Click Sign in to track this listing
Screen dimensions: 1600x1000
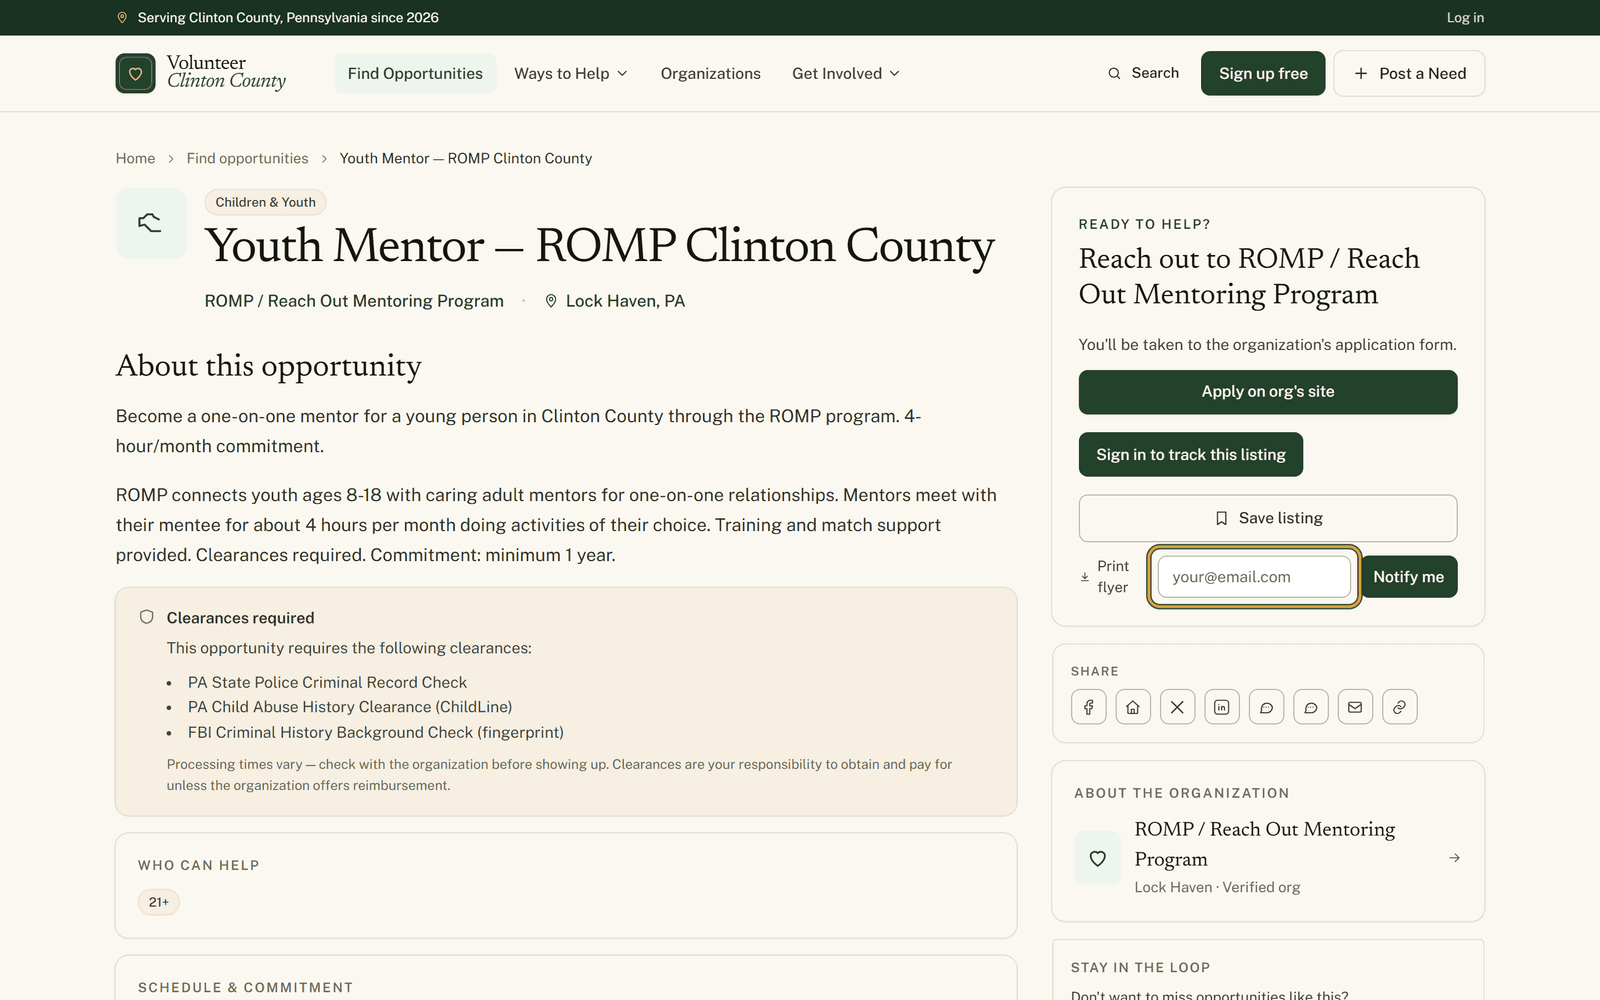pyautogui.click(x=1191, y=455)
